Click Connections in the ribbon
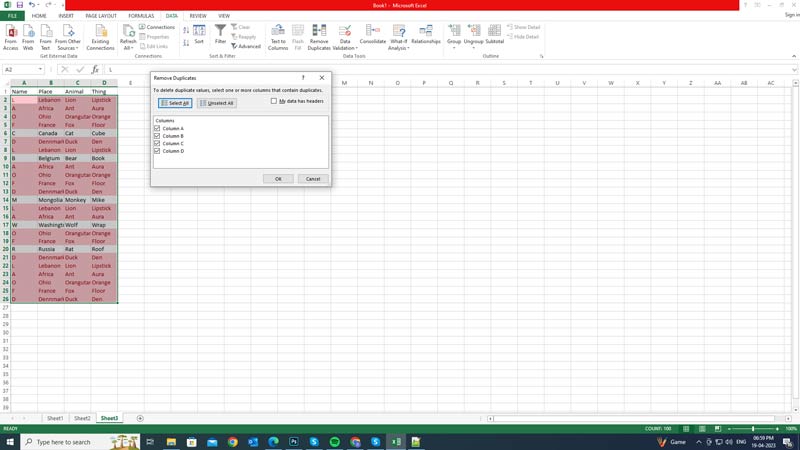This screenshot has width=800, height=450. (157, 27)
